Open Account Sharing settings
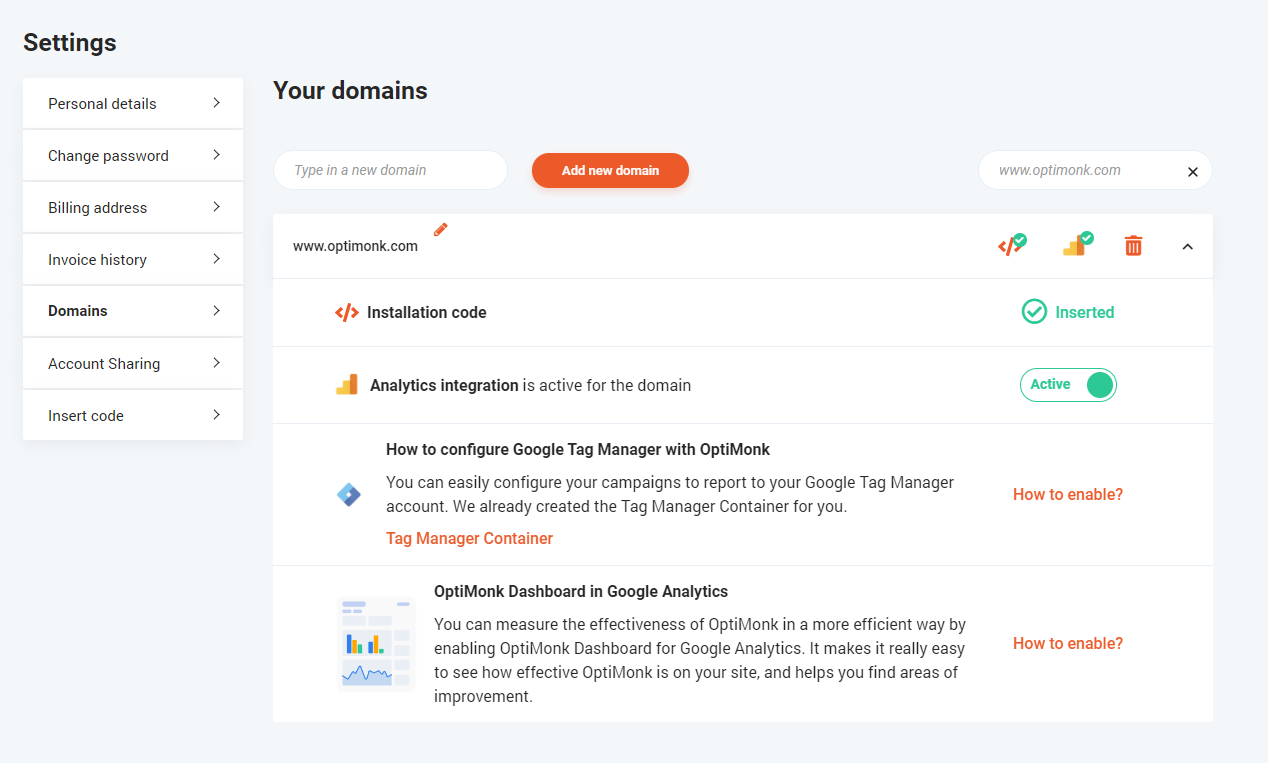 (x=133, y=364)
